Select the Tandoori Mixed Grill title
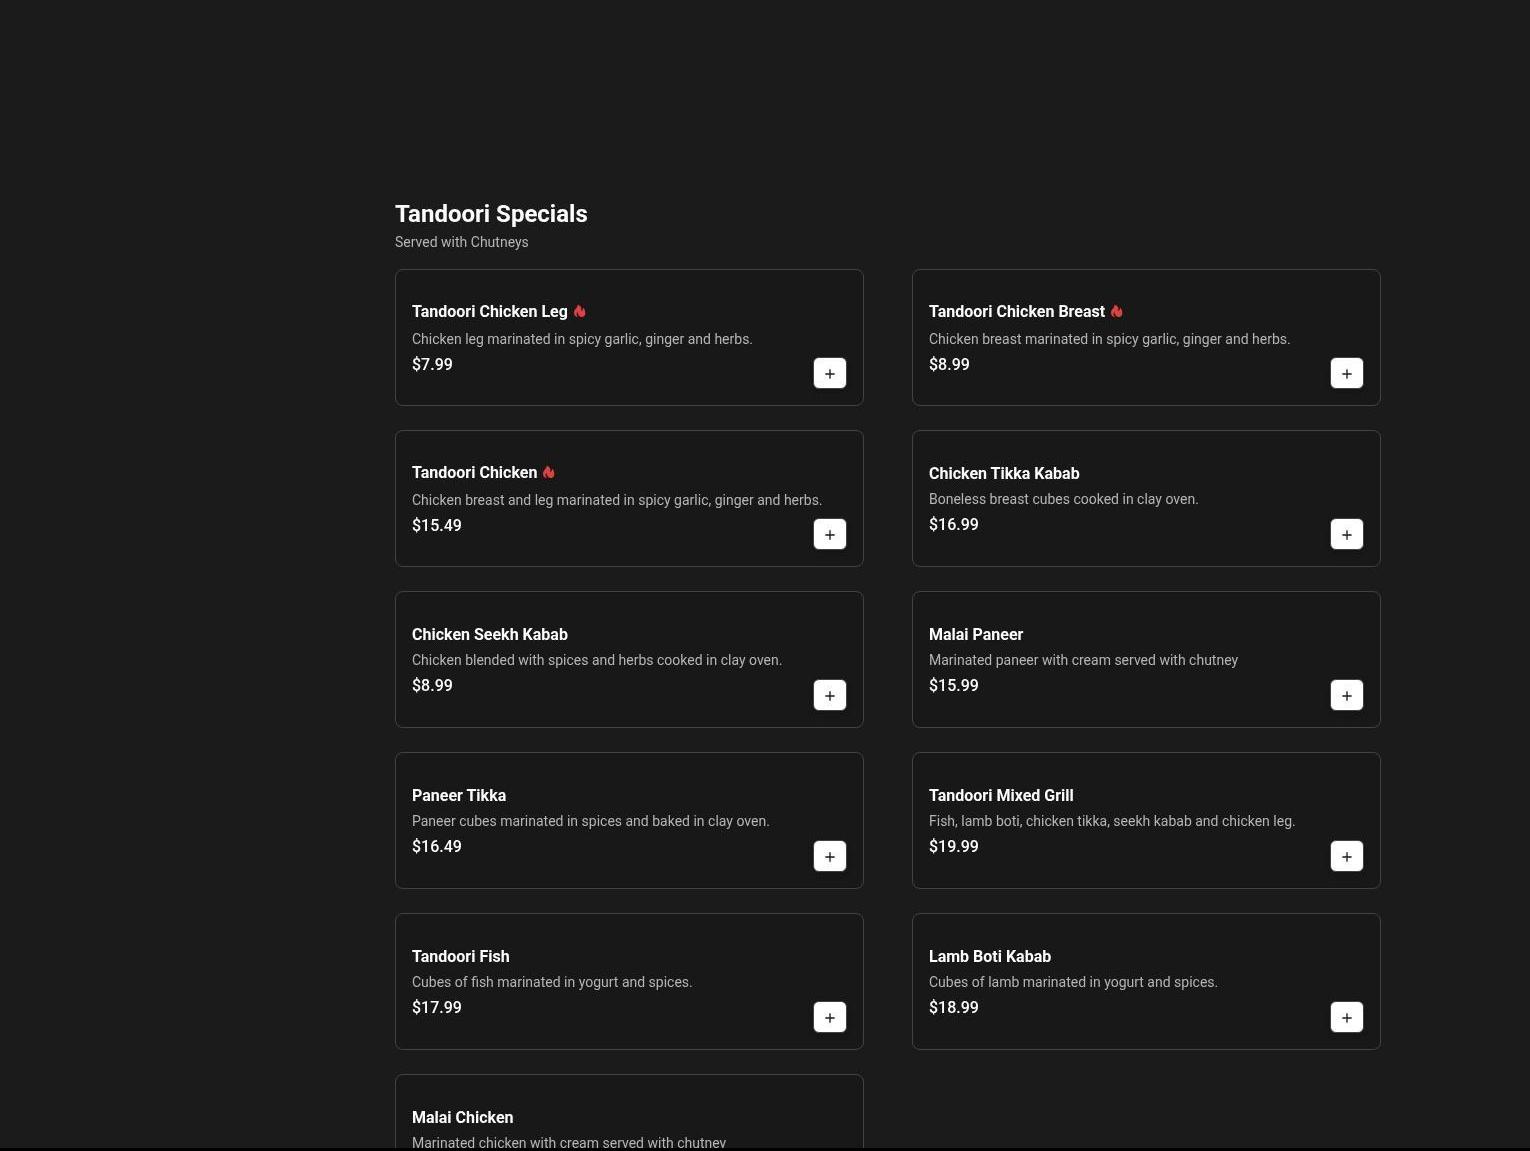This screenshot has height=1151, width=1530. coord(1000,795)
